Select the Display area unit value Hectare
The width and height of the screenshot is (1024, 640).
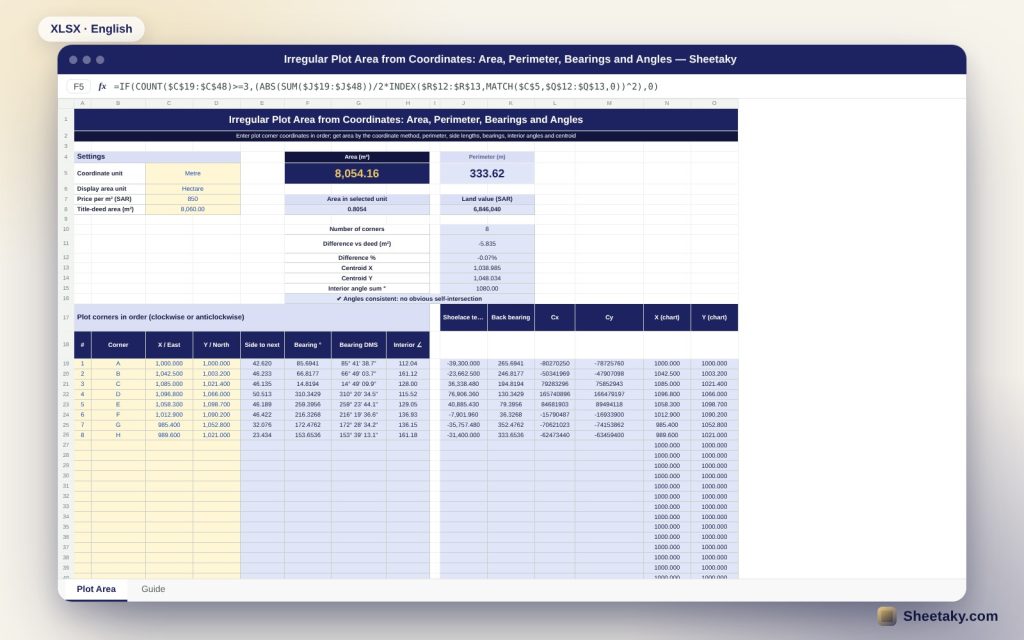coord(193,189)
